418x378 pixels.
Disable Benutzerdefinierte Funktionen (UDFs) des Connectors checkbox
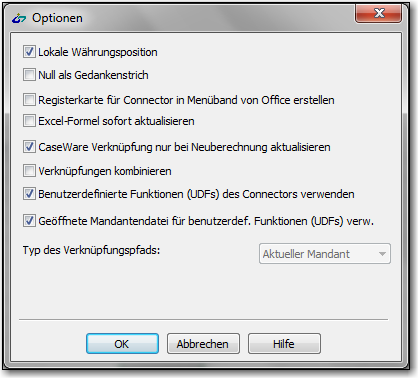29,194
